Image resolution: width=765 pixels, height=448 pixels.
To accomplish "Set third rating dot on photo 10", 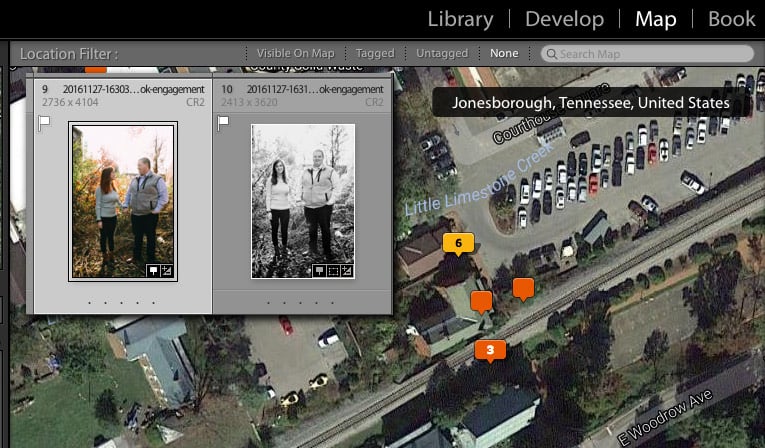I will point(301,303).
